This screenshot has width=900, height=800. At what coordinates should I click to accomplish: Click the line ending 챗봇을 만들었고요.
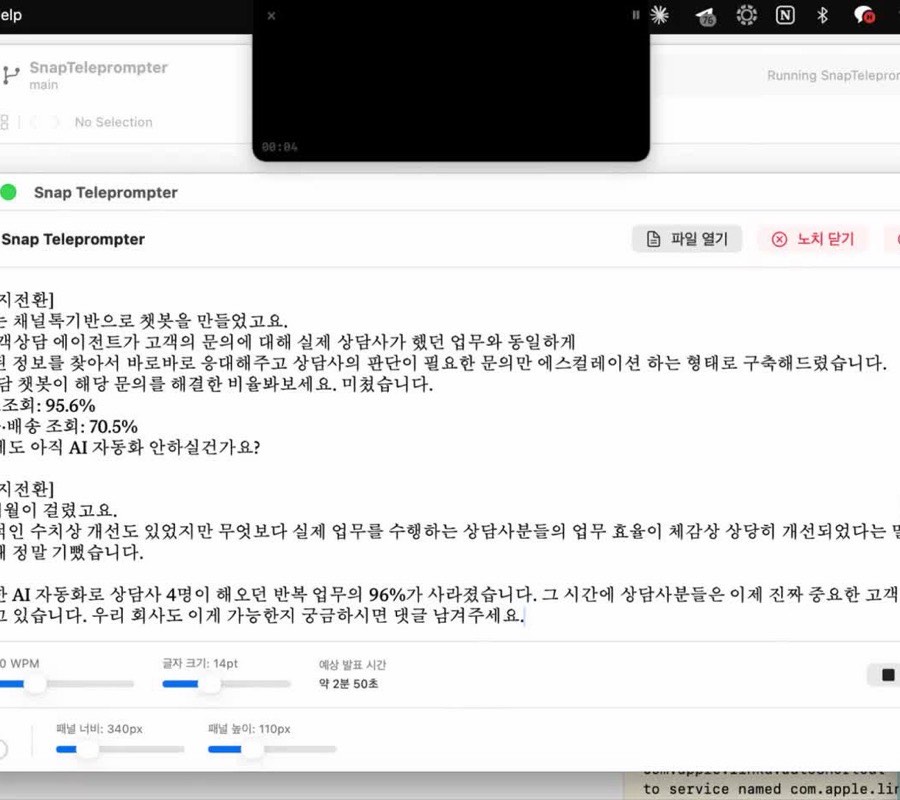pos(144,321)
